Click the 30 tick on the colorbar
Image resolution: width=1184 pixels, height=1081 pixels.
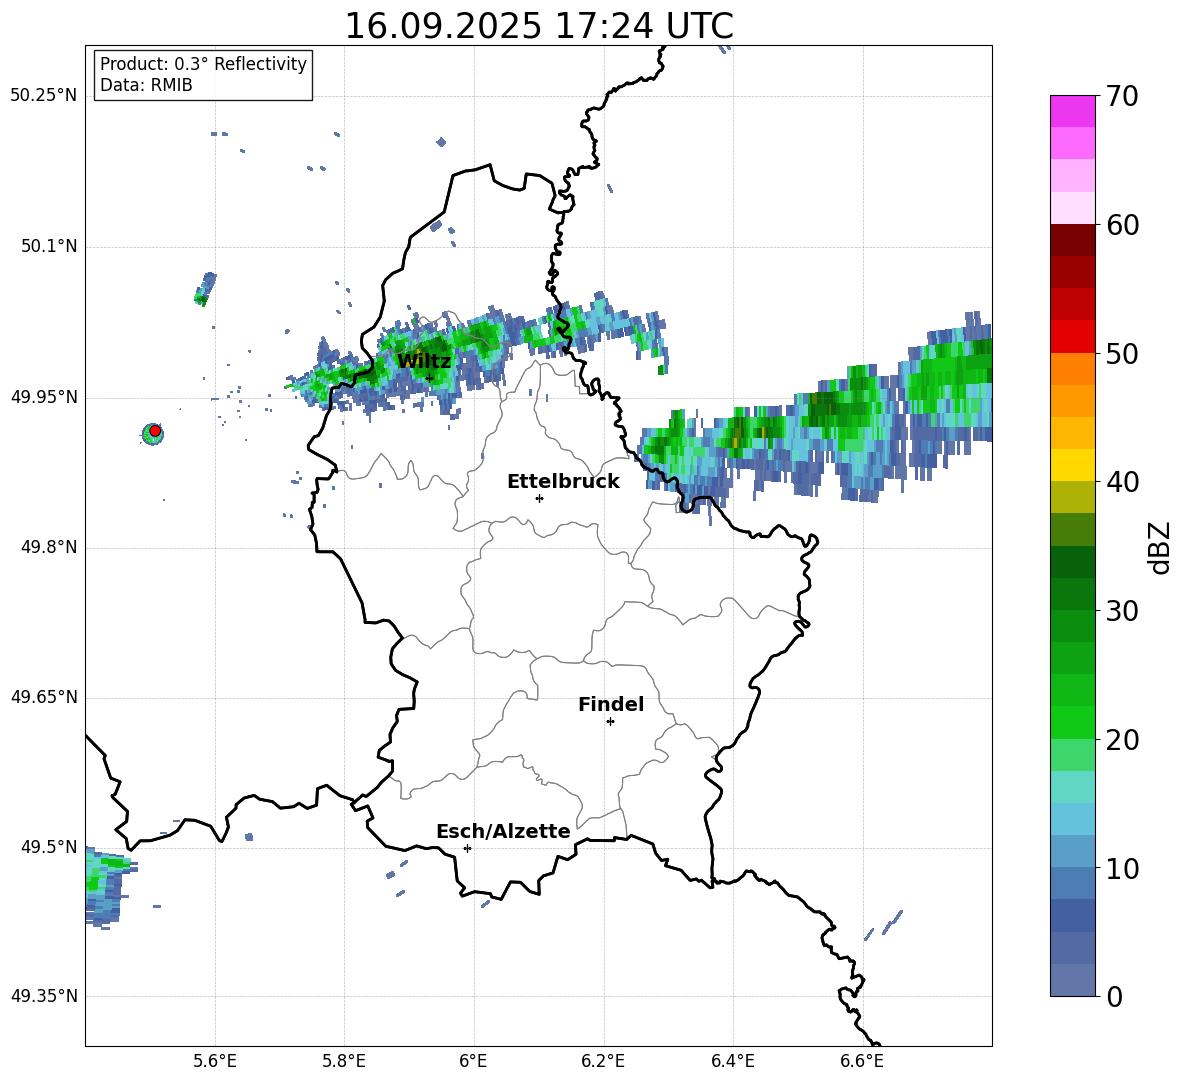tap(1122, 611)
